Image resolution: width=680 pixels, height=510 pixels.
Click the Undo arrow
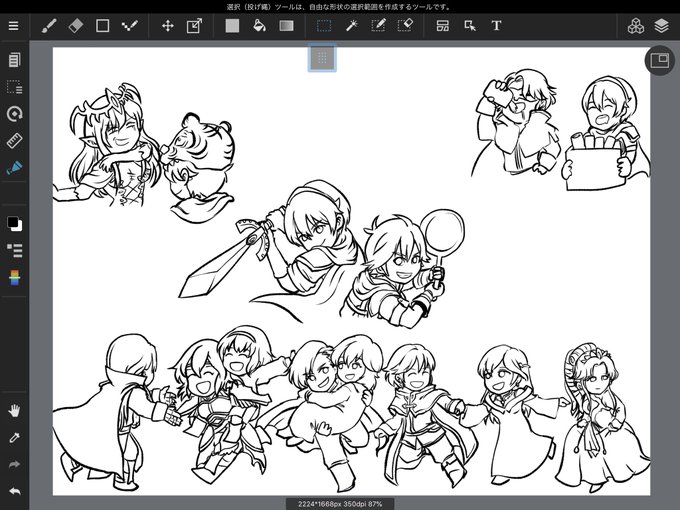[x=14, y=492]
